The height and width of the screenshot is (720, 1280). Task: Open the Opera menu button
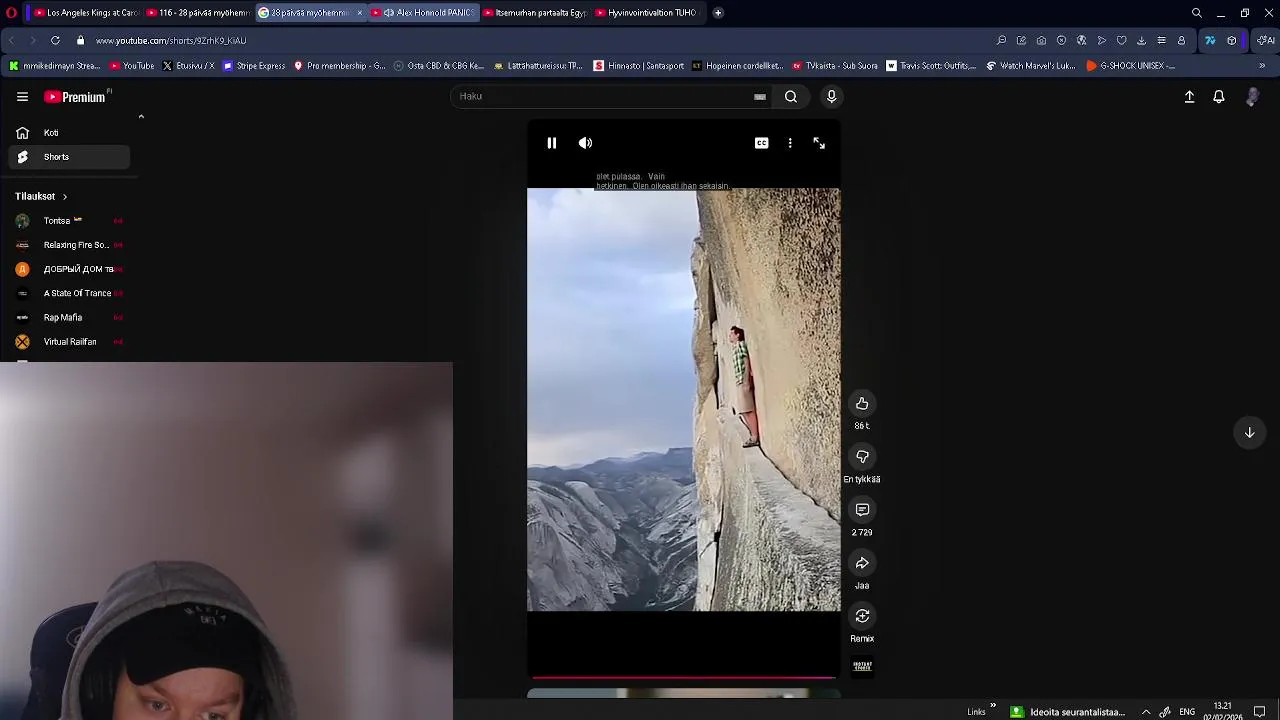pyautogui.click(x=10, y=13)
